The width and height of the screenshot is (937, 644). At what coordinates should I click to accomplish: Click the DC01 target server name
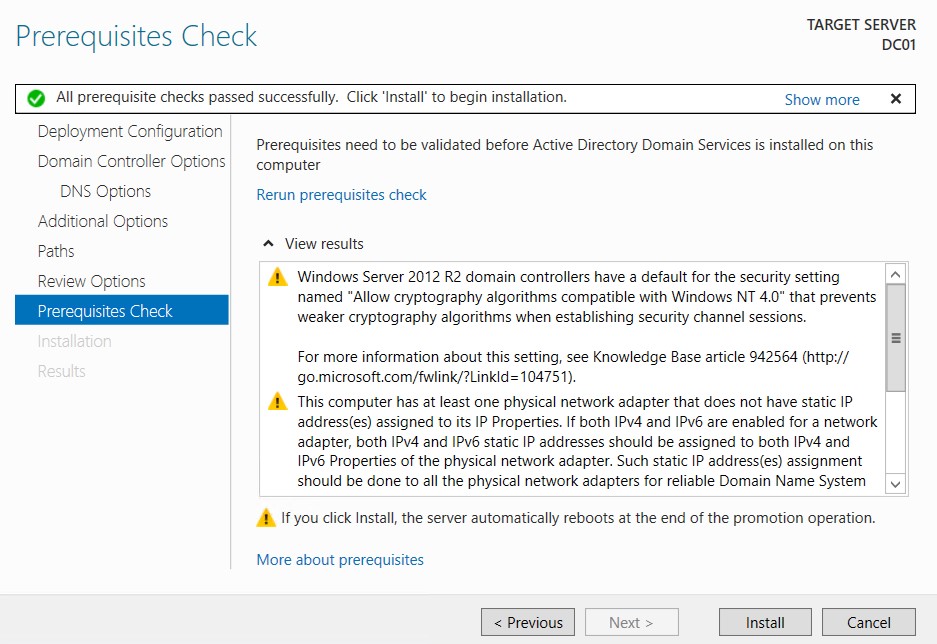[898, 45]
